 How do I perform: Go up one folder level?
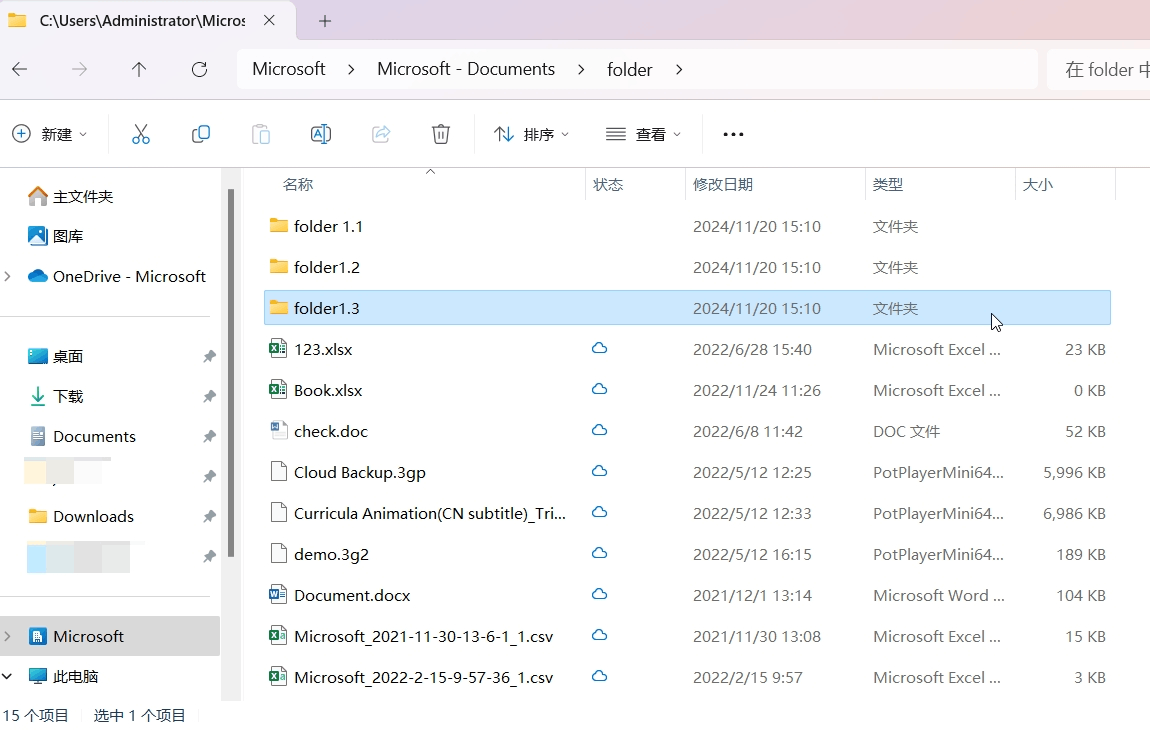(x=139, y=70)
